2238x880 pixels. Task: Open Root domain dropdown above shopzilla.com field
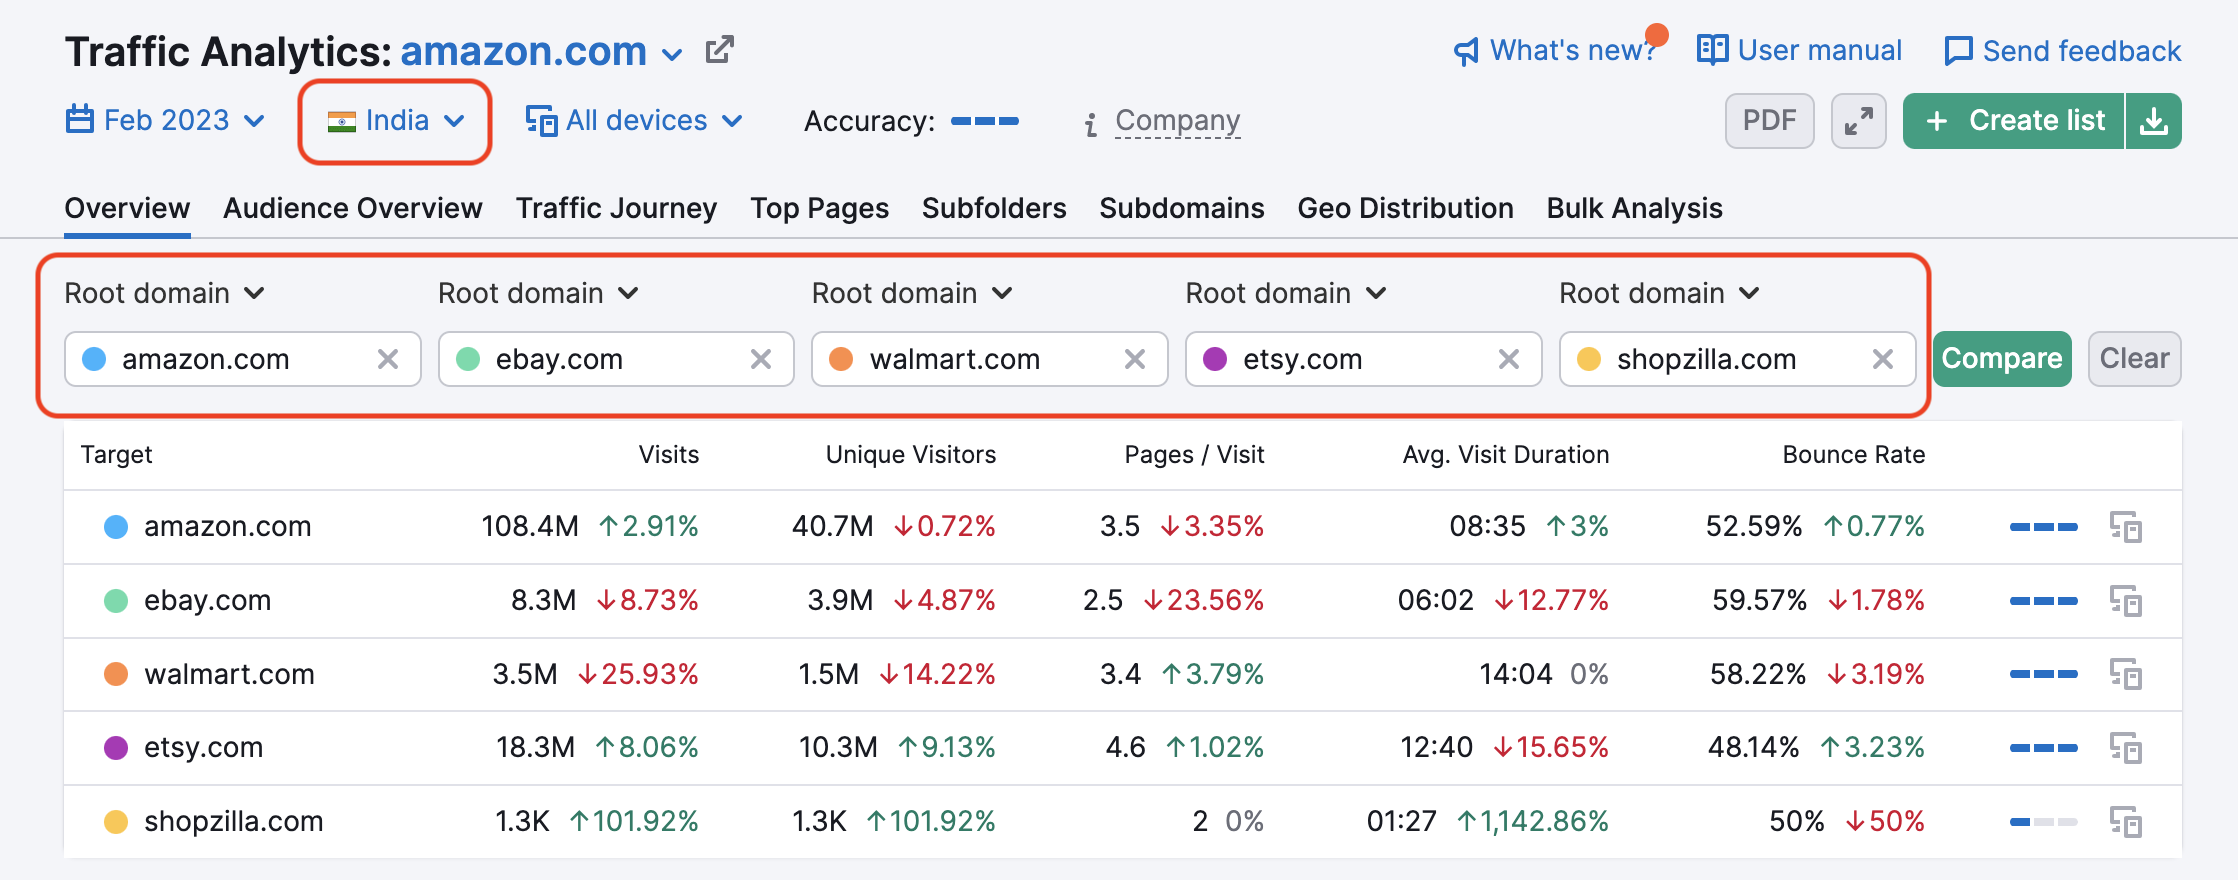tap(1660, 293)
